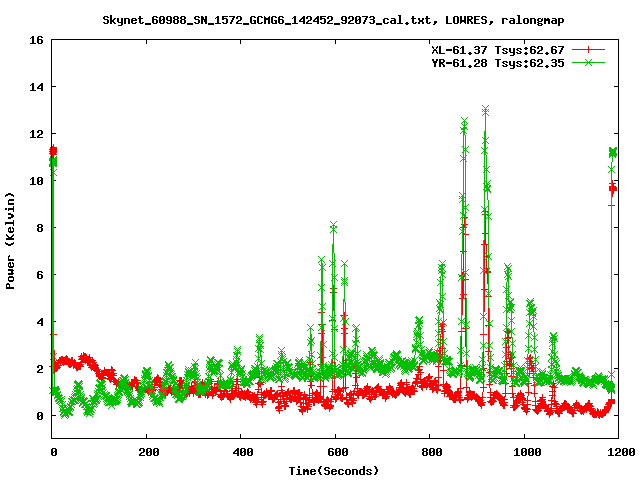
Task: Click the green line sample in legend
Action: [x=590, y=62]
